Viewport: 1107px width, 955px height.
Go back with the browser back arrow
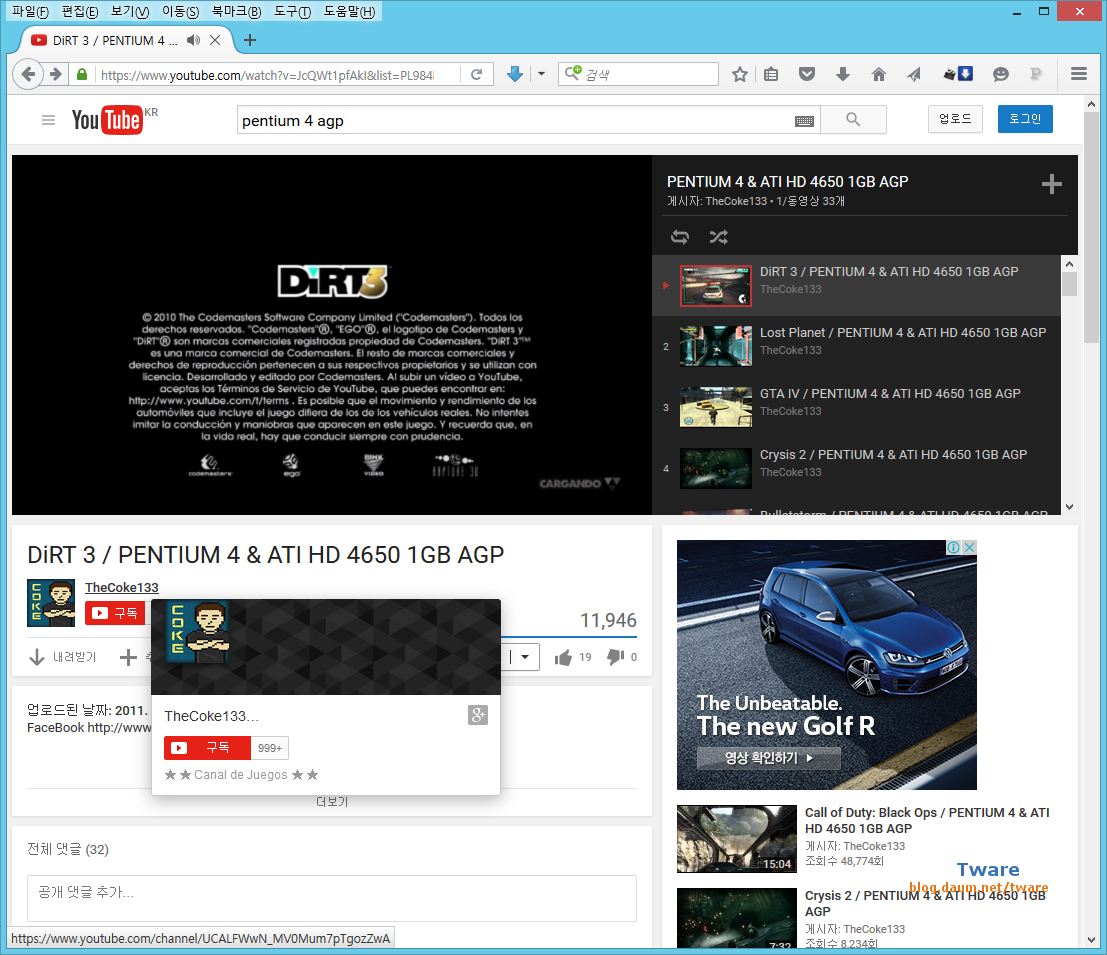(28, 74)
